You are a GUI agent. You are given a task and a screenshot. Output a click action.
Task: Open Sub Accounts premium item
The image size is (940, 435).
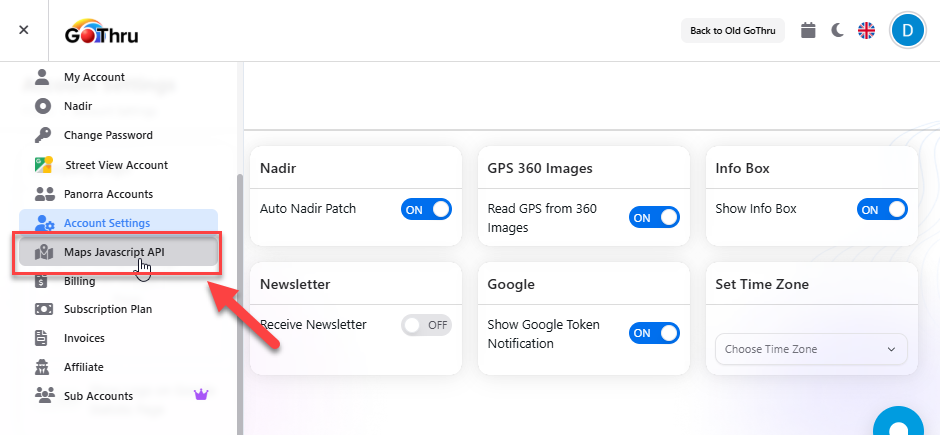pos(98,396)
